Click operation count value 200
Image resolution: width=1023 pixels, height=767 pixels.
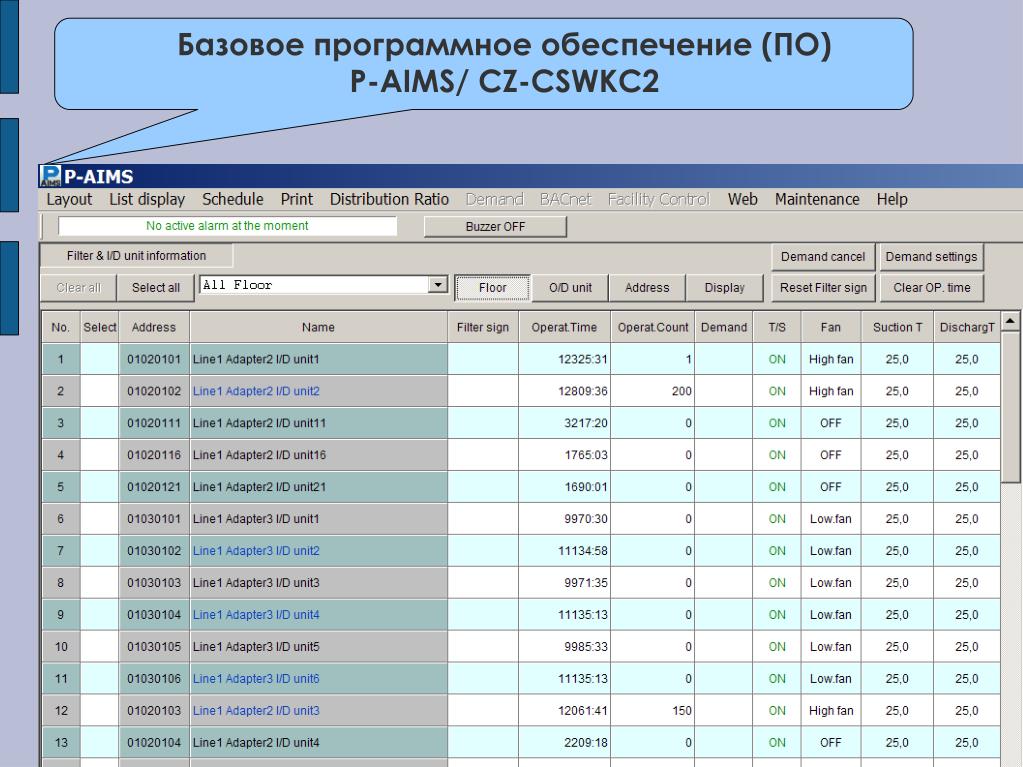[x=682, y=391]
